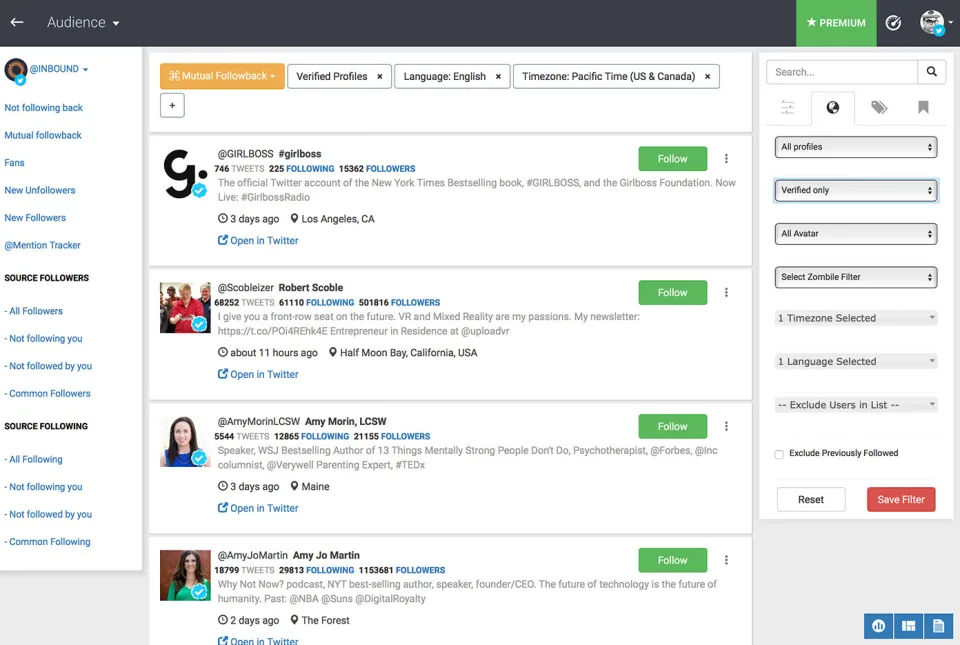This screenshot has width=960, height=645.
Task: Select Not following back in sidebar
Action: (43, 108)
